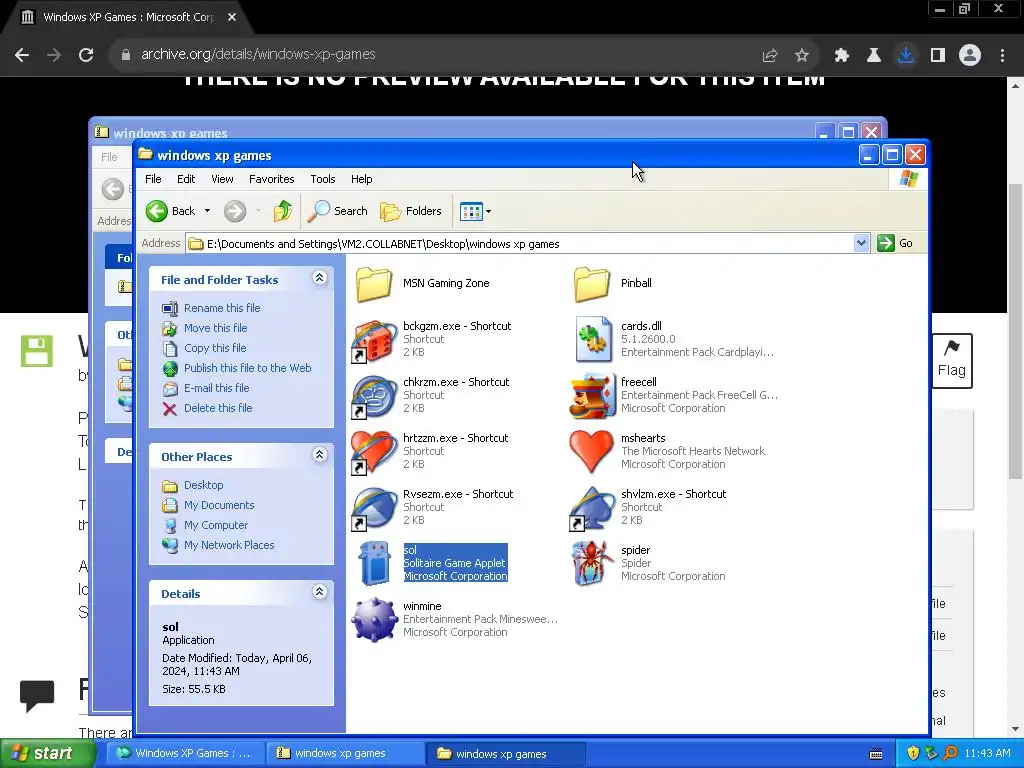Viewport: 1024px width, 768px height.
Task: Click the browser page vertical scrollbar
Action: [1016, 330]
